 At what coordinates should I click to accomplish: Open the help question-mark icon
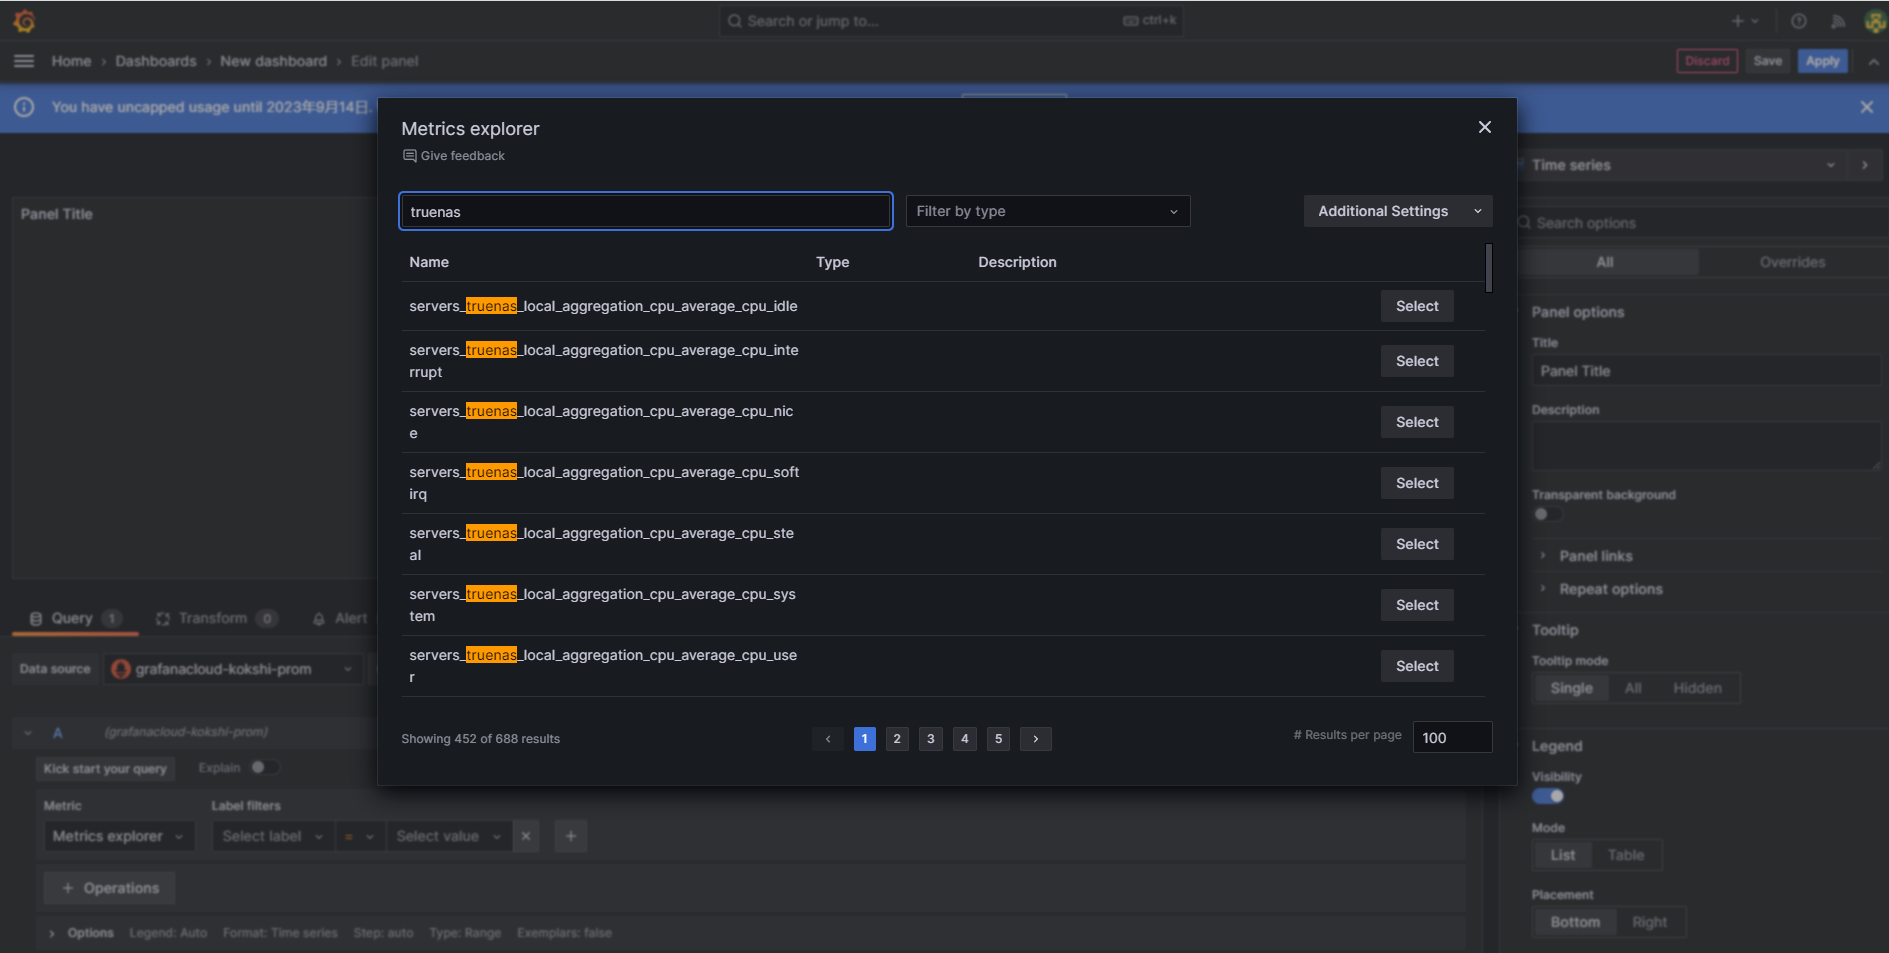click(x=1799, y=21)
